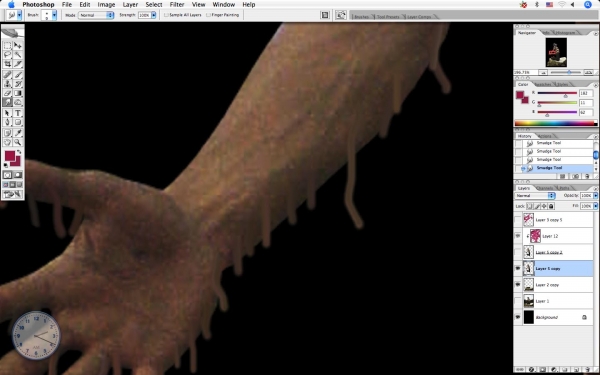Select the Zoom tool

18,142
